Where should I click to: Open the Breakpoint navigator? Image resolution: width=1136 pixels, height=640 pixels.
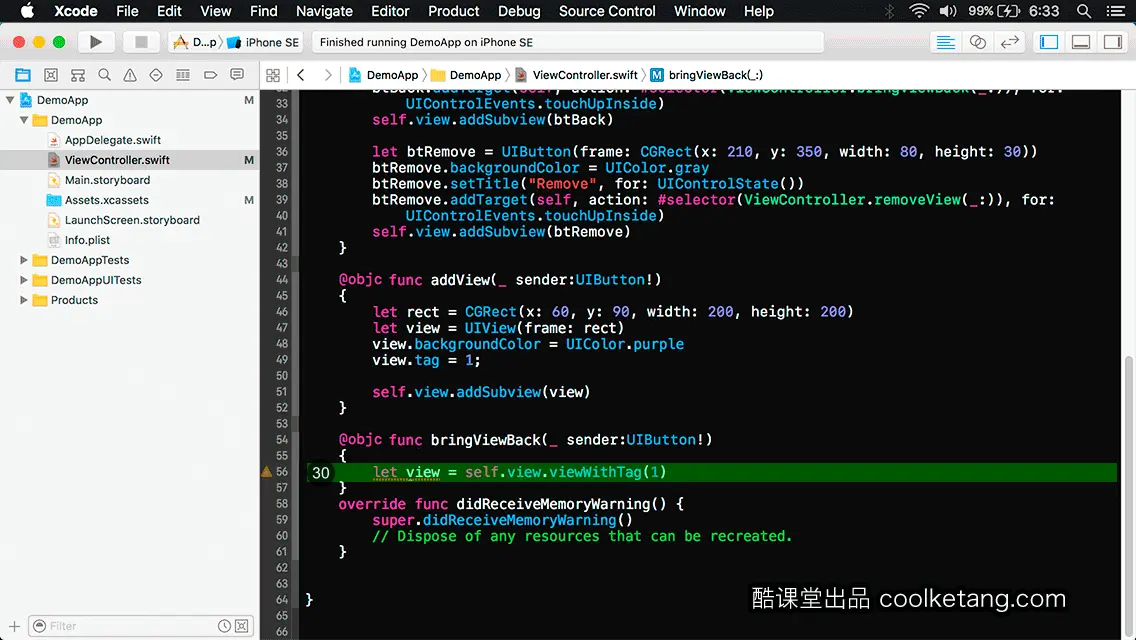pyautogui.click(x=210, y=75)
